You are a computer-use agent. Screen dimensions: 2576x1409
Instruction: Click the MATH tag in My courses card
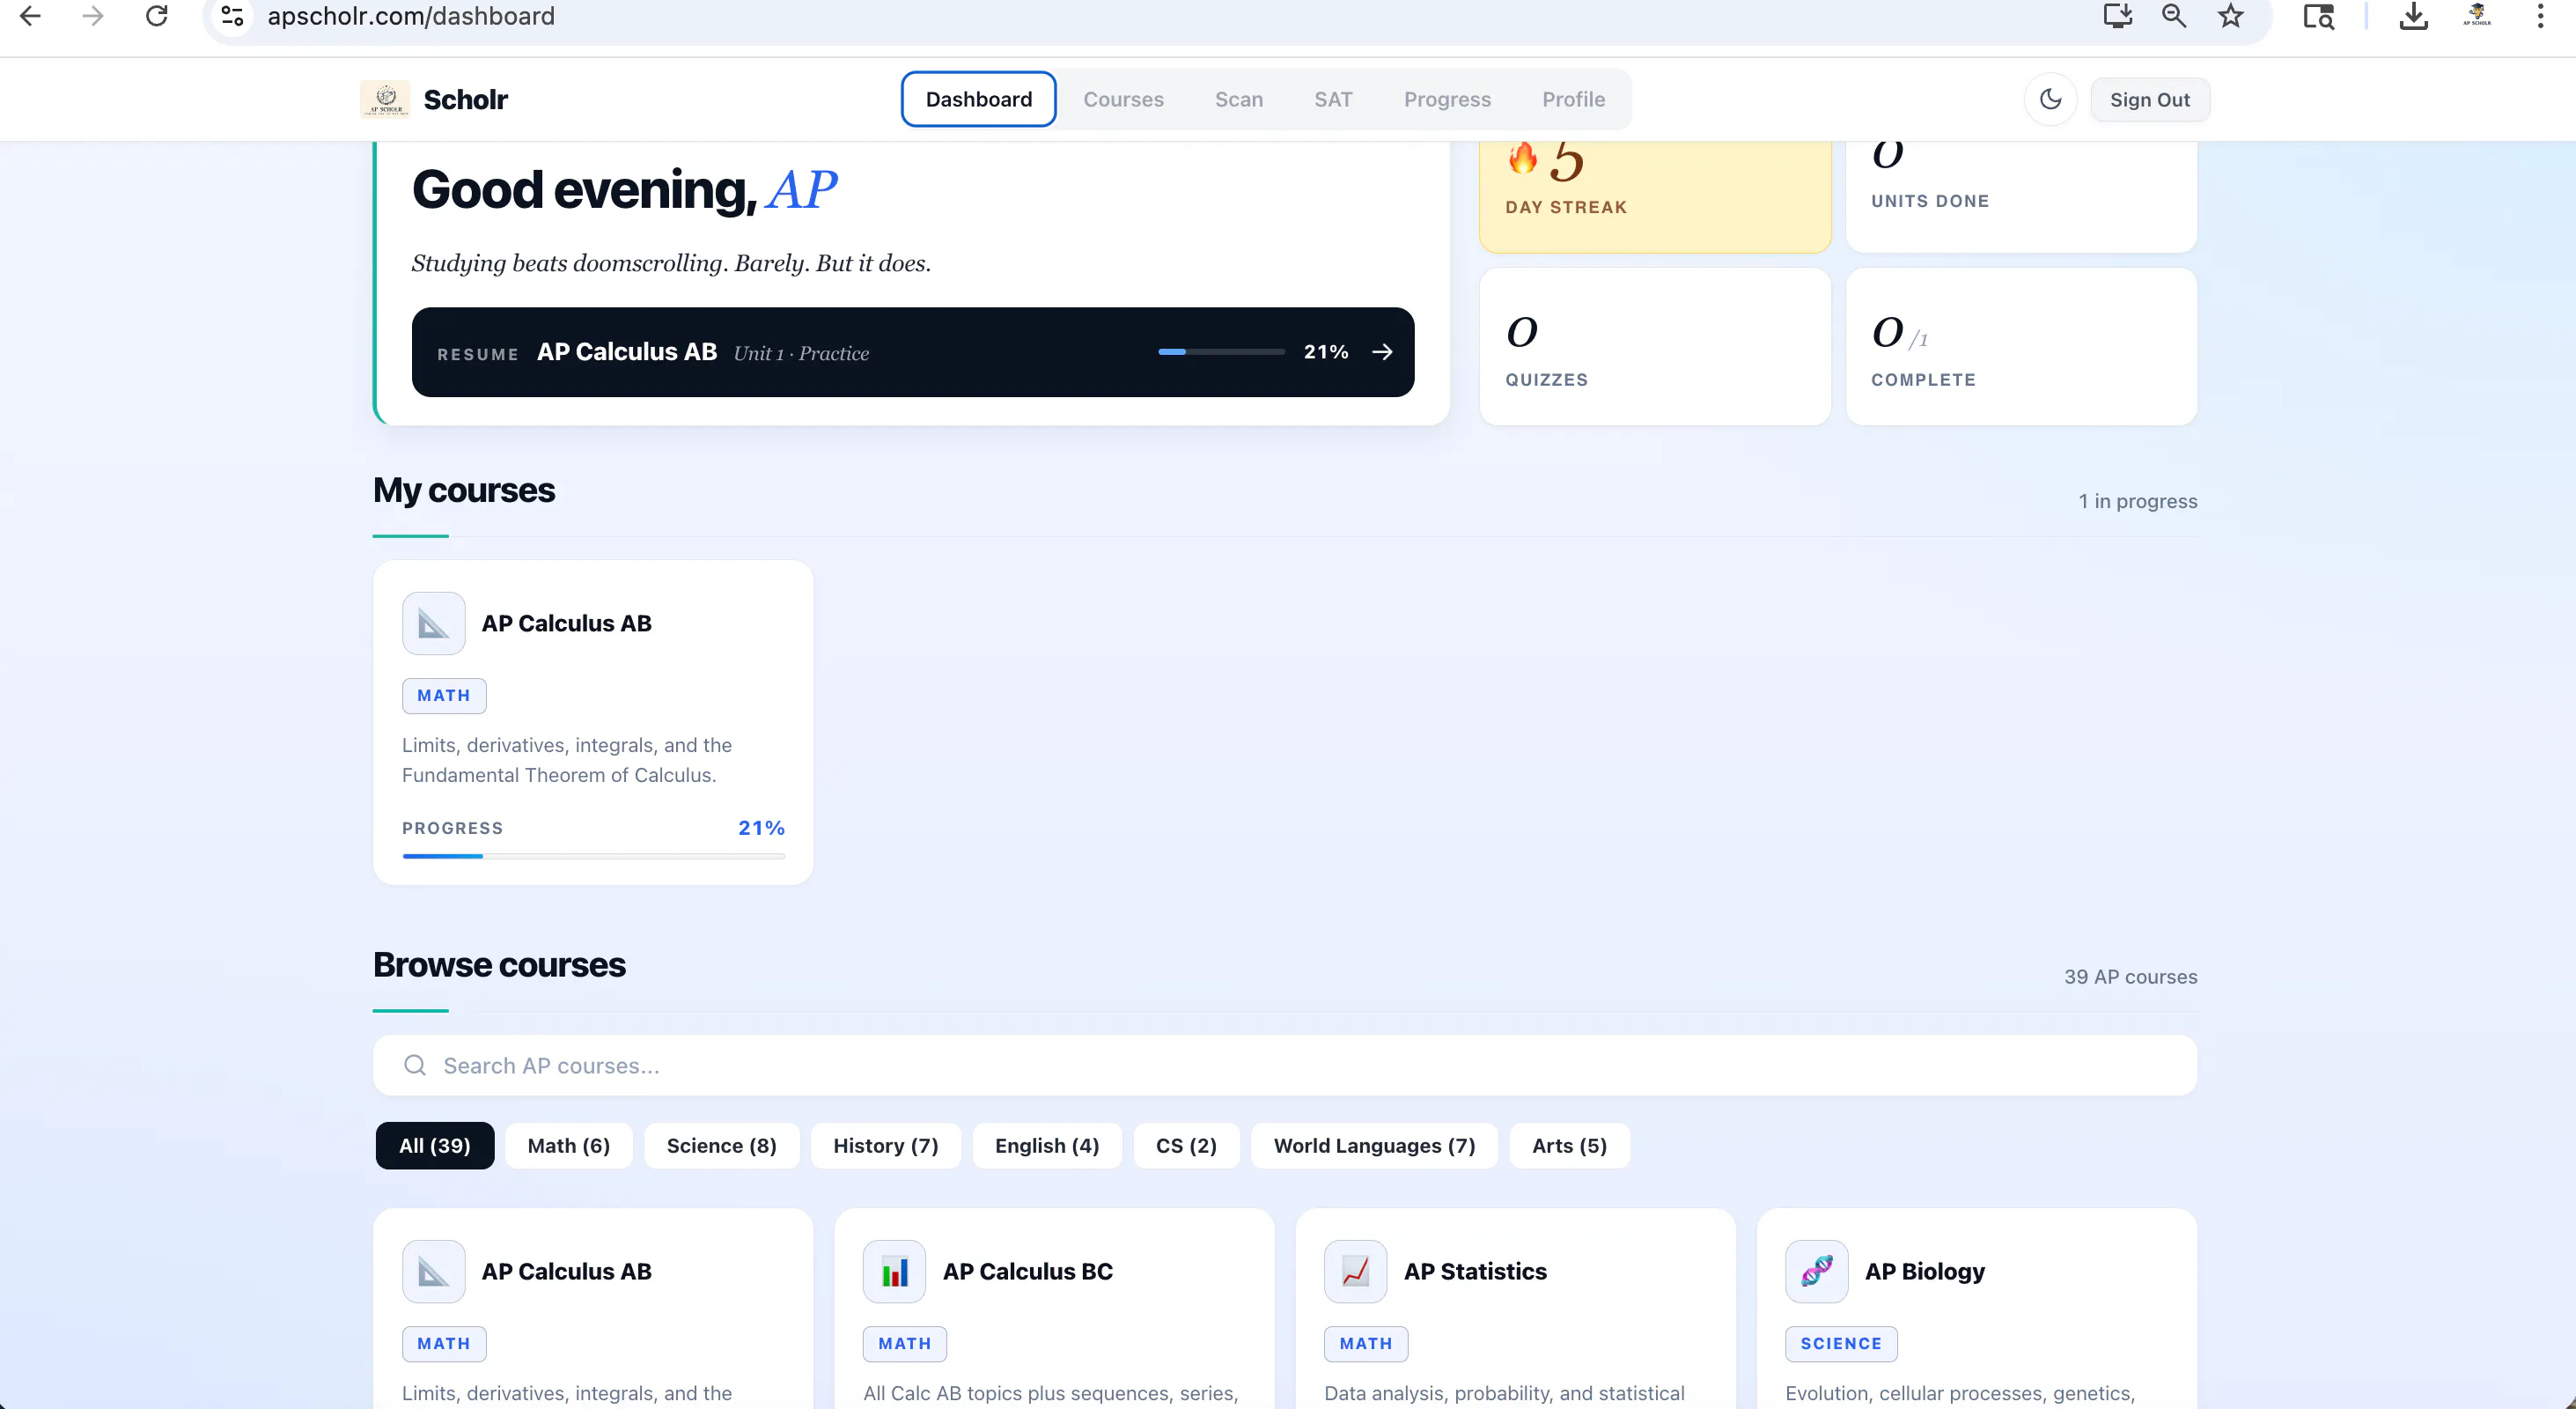[444, 695]
